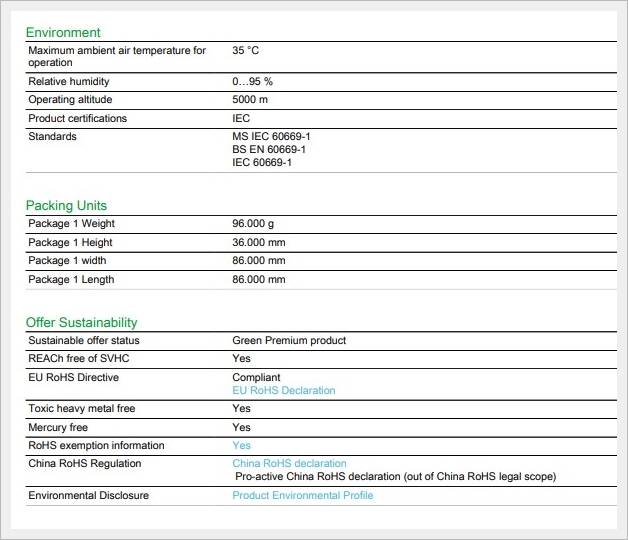628x540 pixels.
Task: Open the Product Environmental Profile link
Action: tap(303, 496)
